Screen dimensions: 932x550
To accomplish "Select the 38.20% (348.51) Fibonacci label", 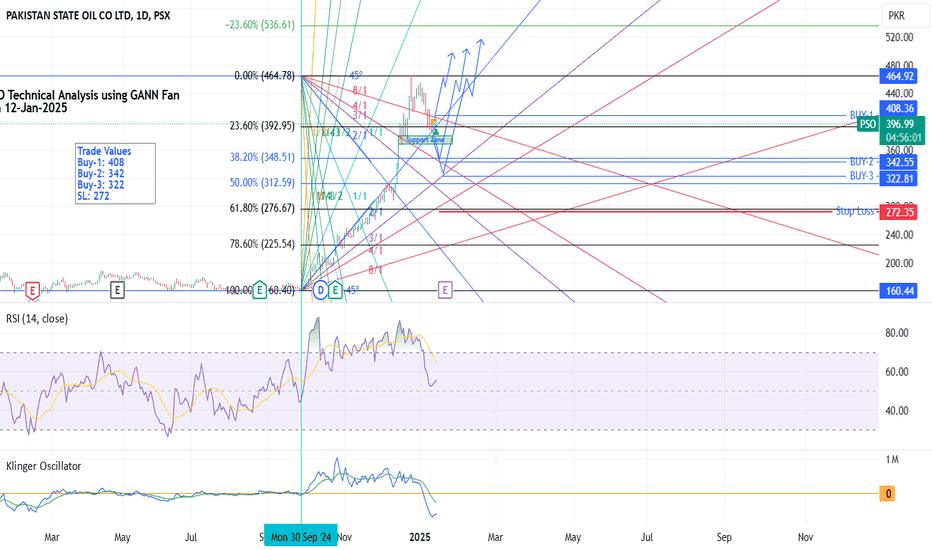I will [262, 157].
